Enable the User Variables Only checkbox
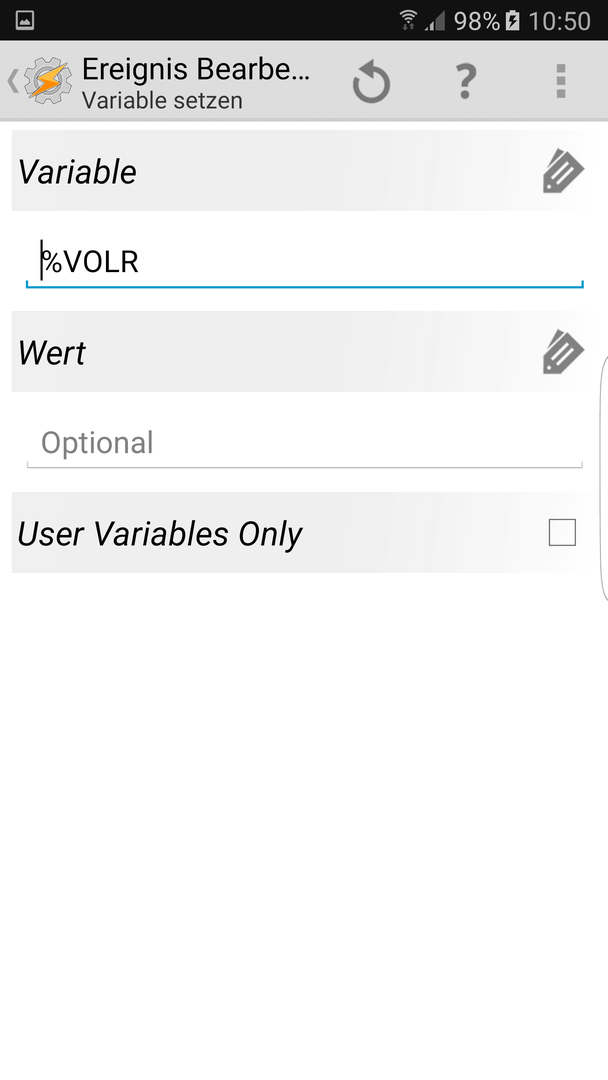608x1080 pixels. (x=562, y=532)
